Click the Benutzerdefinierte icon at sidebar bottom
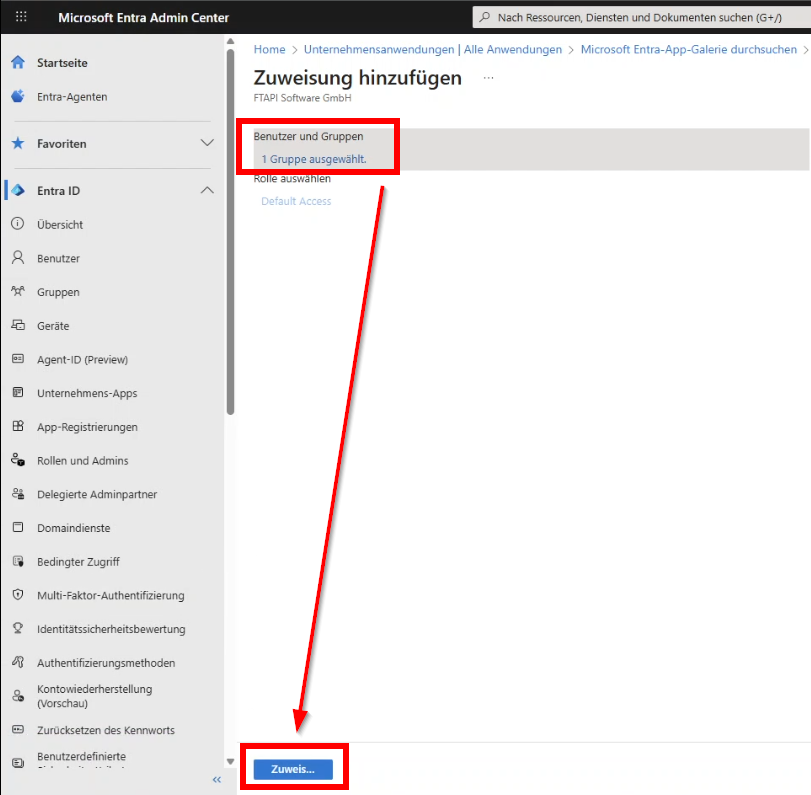 pos(18,763)
